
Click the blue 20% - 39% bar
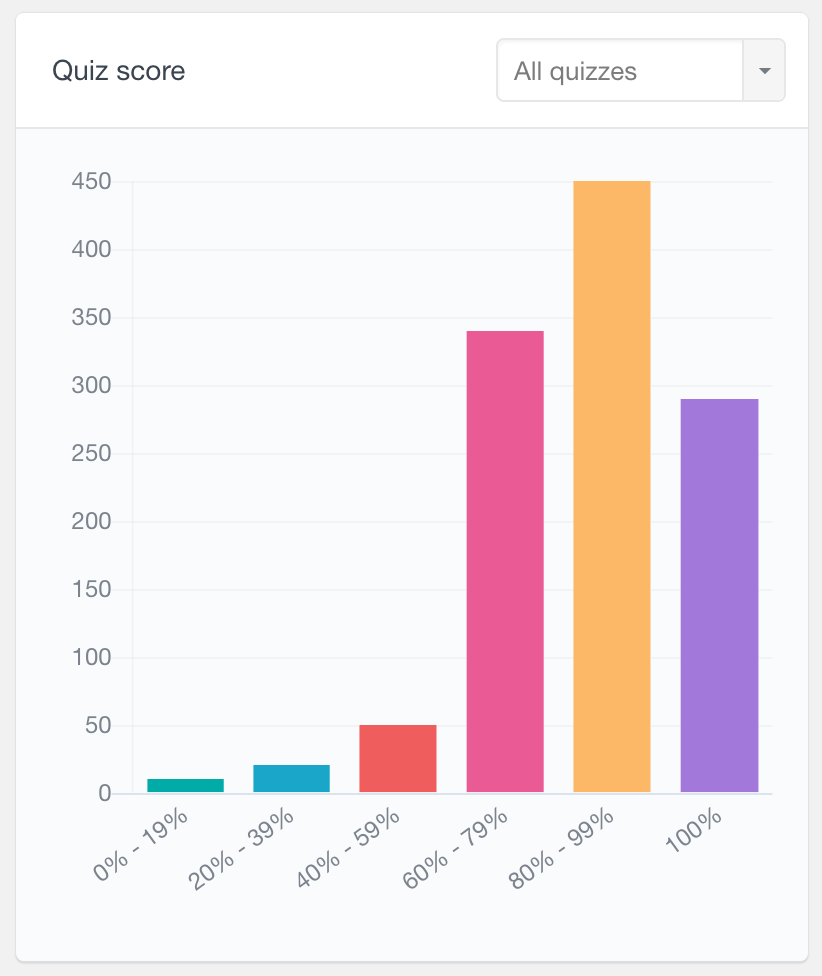(291, 780)
